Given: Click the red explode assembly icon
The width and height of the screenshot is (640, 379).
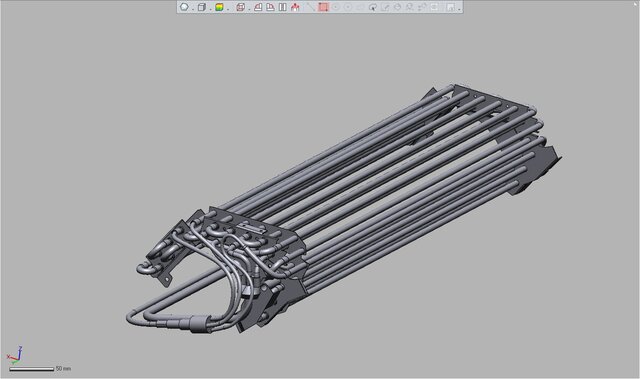Looking at the screenshot, I should pos(295,7).
